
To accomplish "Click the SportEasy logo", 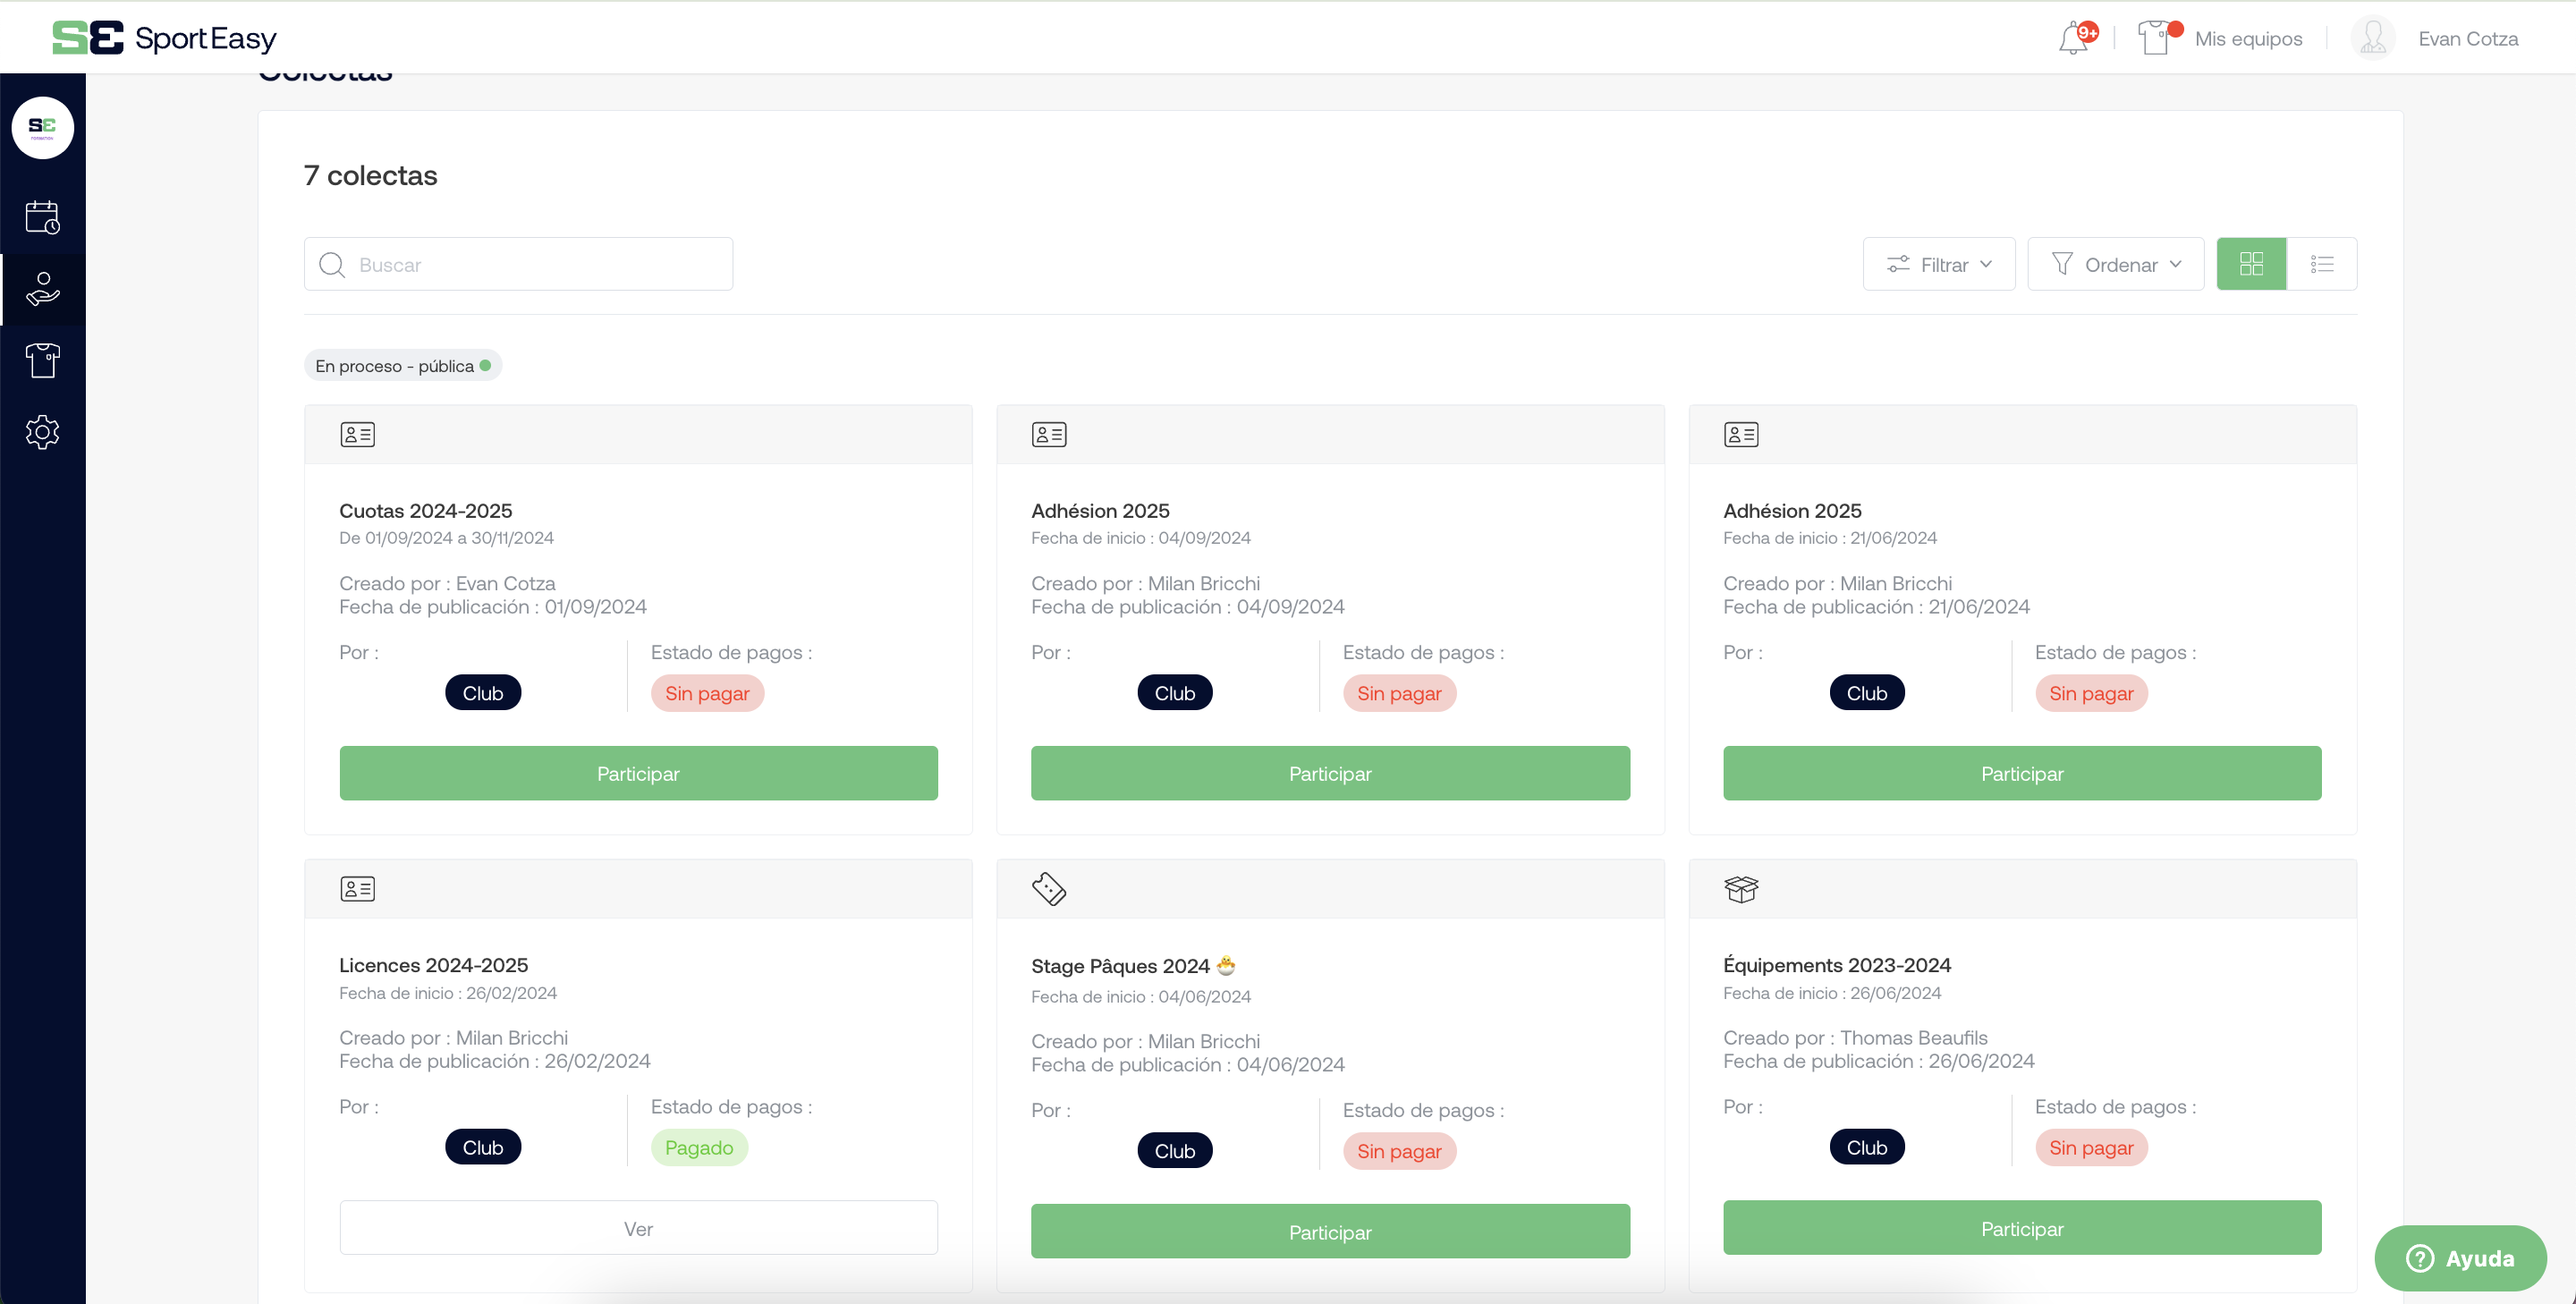I will click(164, 38).
